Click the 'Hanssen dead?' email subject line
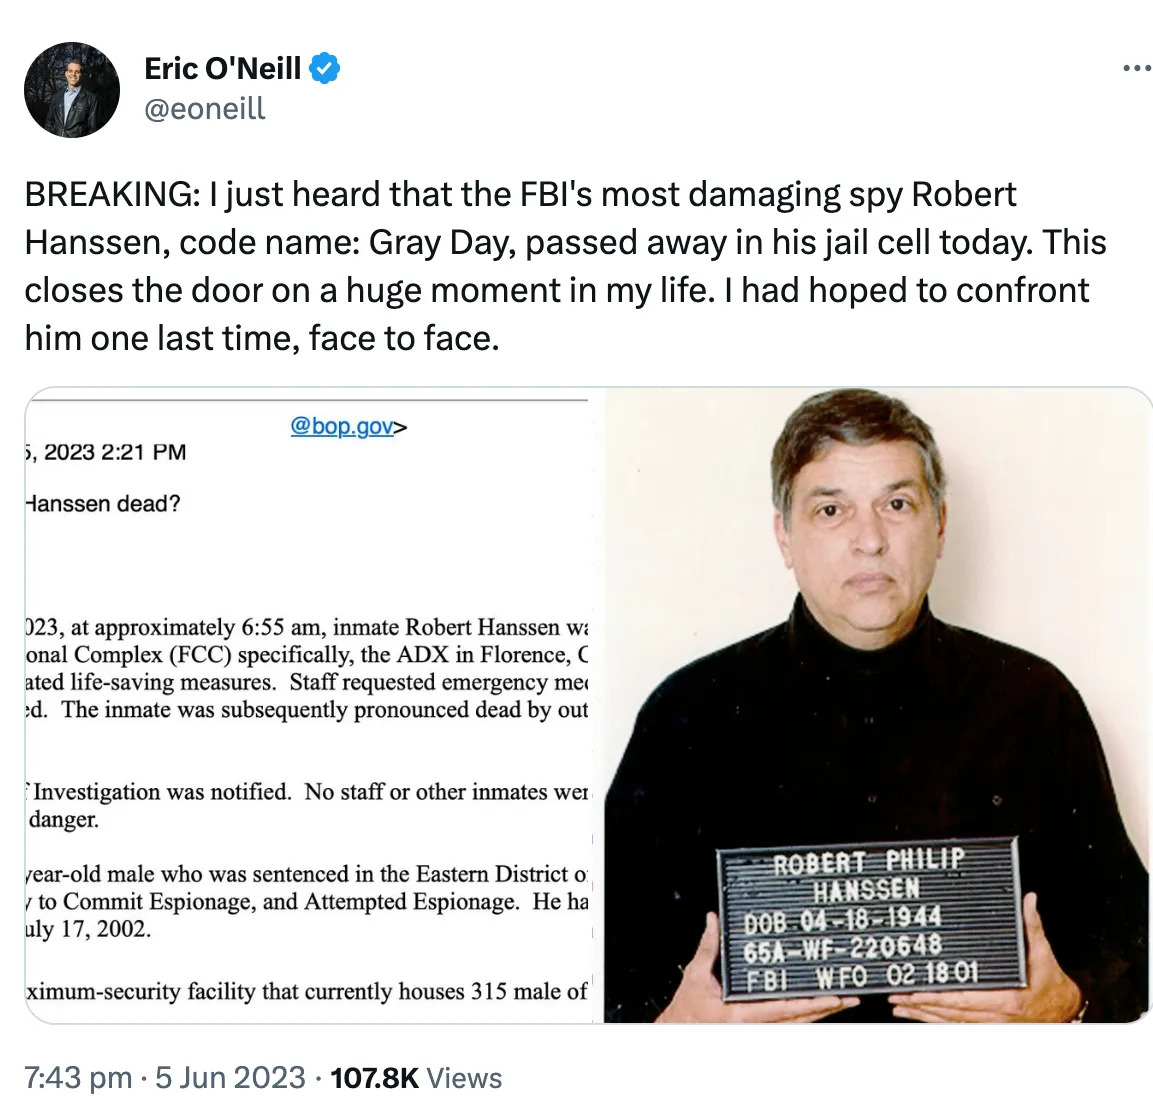The height and width of the screenshot is (1114, 1153). pyautogui.click(x=103, y=503)
